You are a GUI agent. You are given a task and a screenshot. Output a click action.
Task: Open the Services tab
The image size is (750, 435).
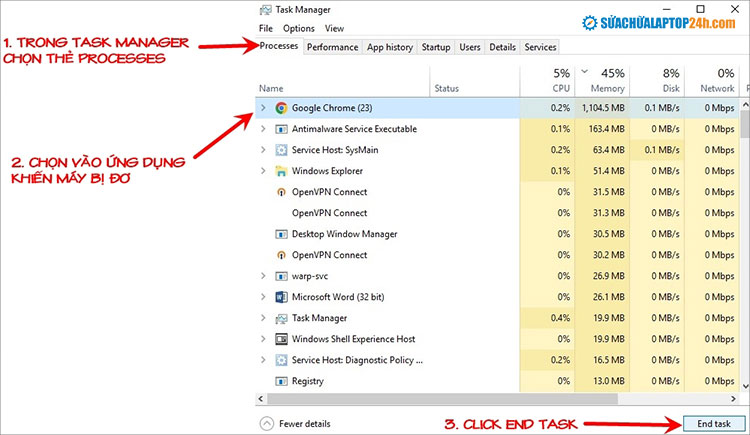pyautogui.click(x=540, y=47)
